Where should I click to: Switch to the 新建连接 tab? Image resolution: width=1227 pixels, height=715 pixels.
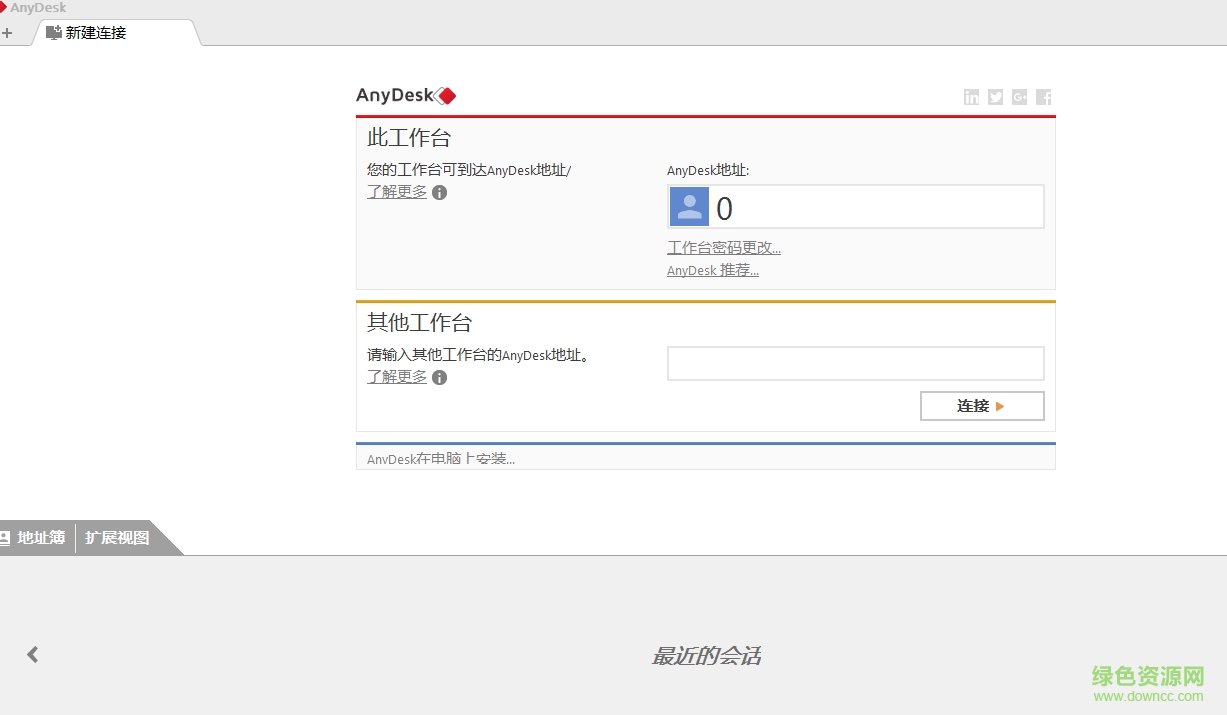97,32
